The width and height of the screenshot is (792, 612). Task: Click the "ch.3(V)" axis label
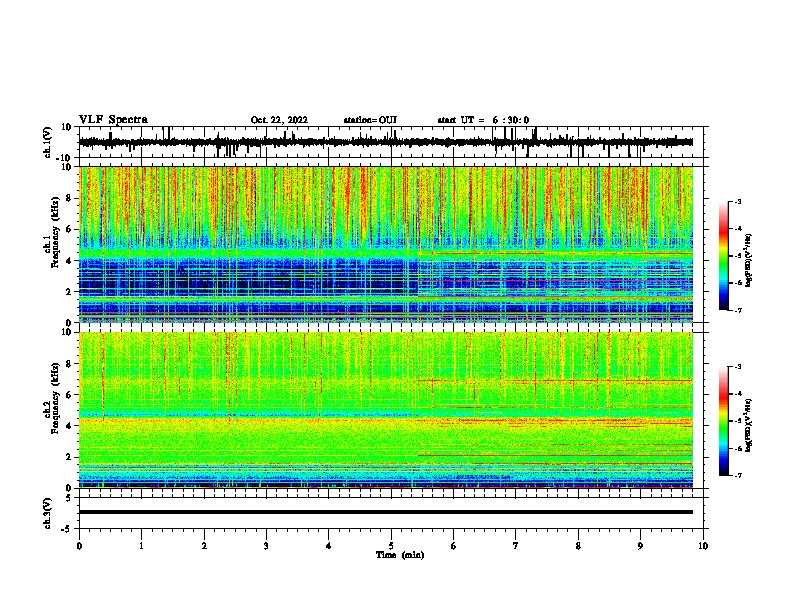[48, 513]
